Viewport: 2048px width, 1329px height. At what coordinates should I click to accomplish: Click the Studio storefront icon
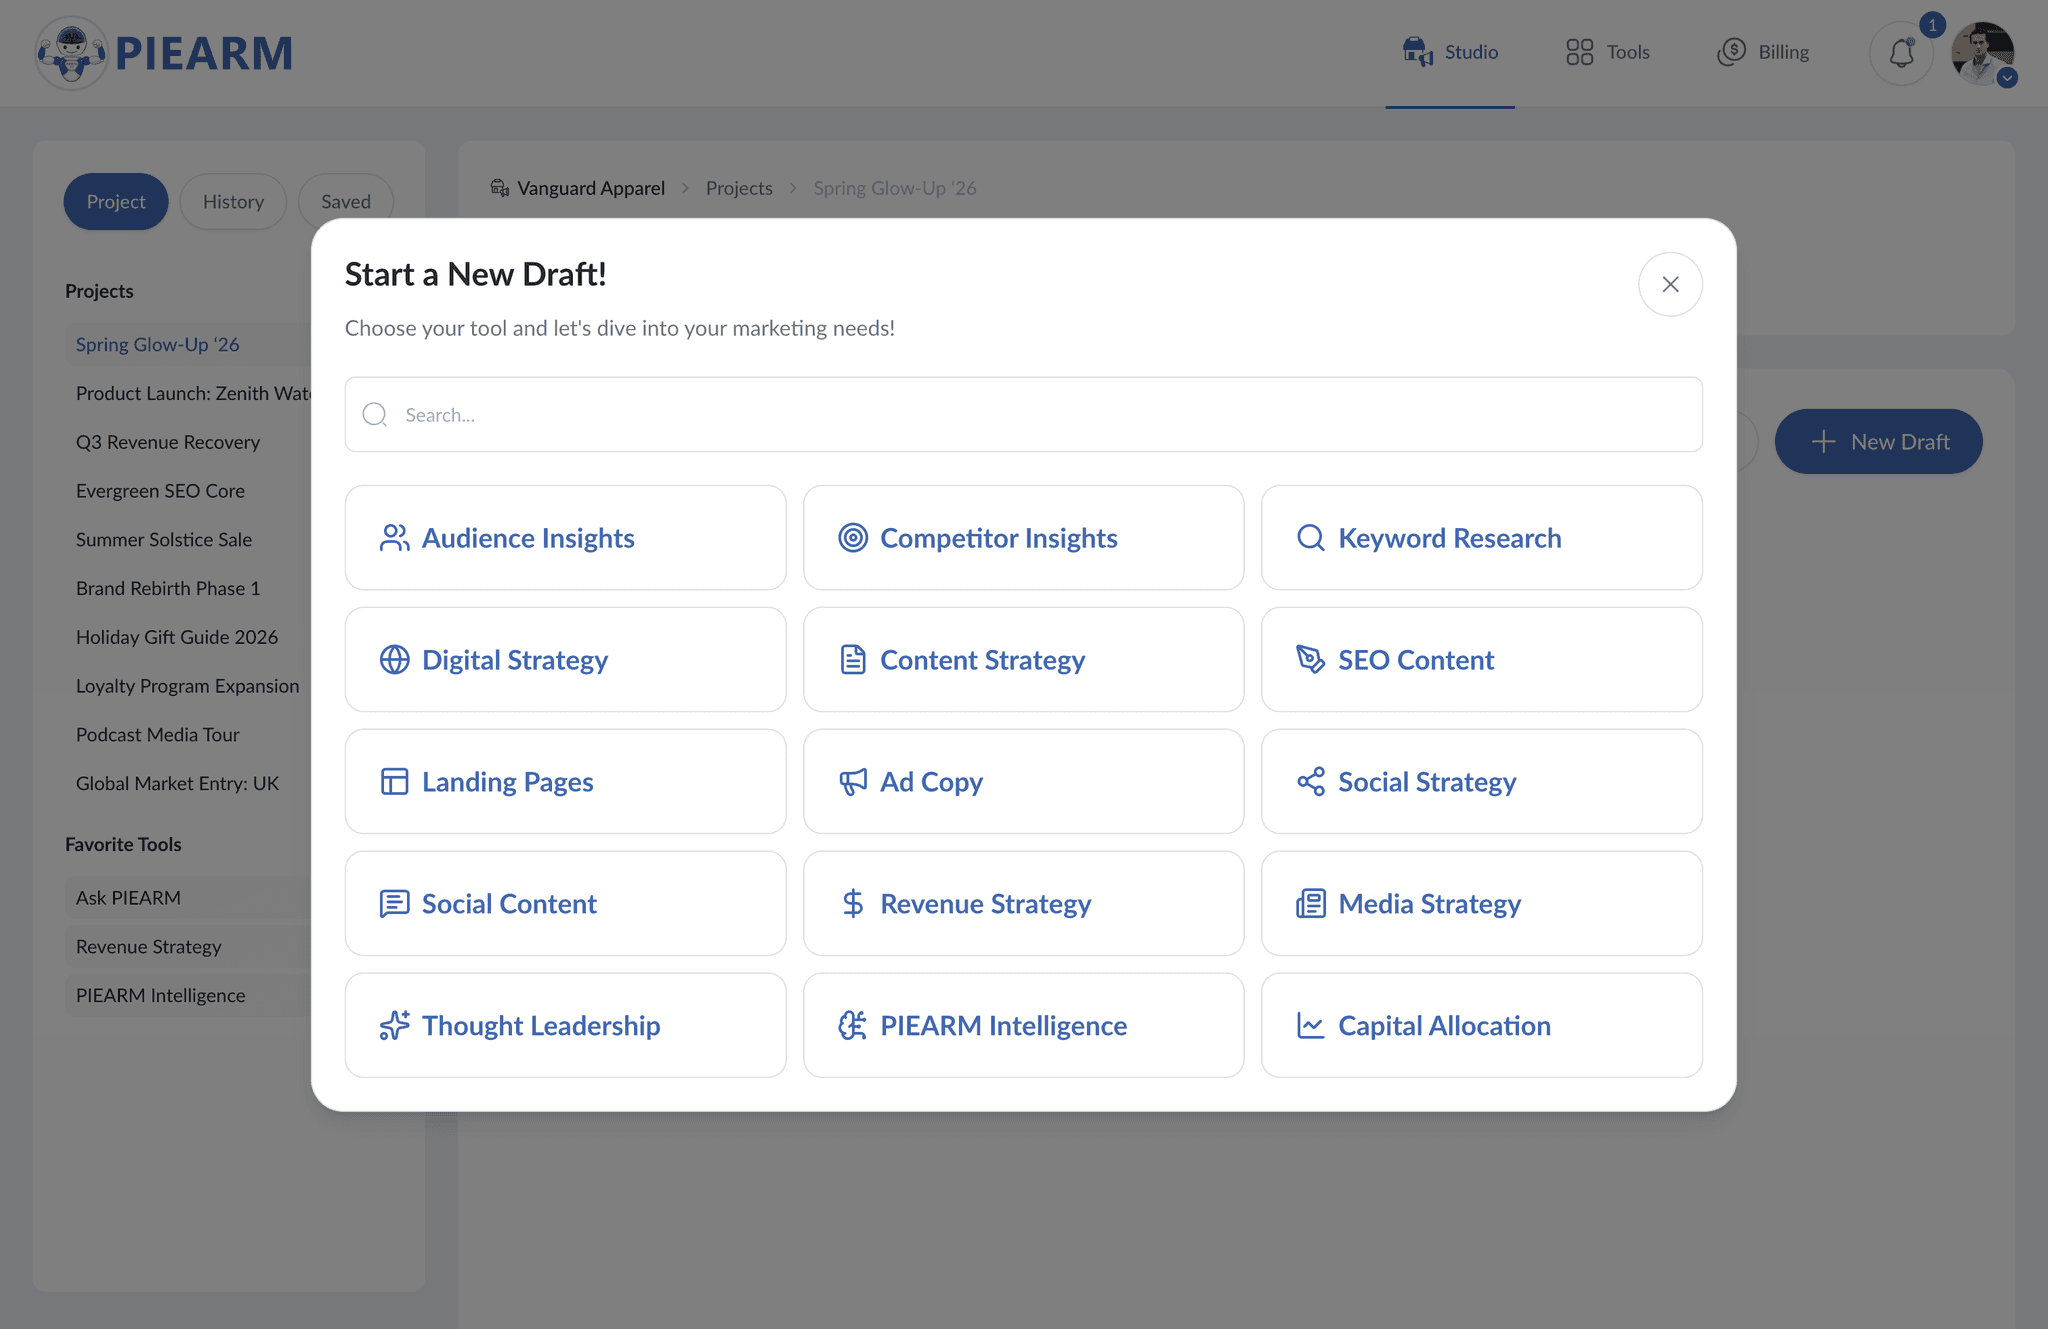[1418, 52]
